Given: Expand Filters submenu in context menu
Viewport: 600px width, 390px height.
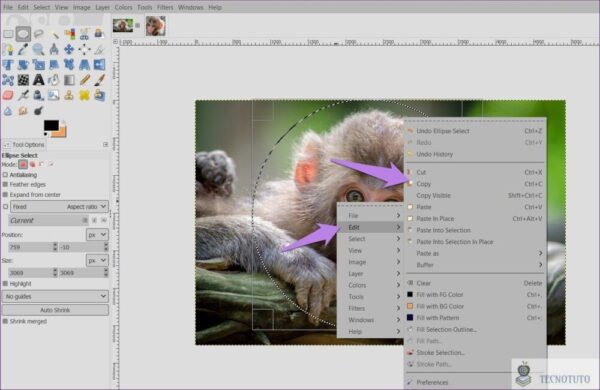Looking at the screenshot, I should (370, 308).
